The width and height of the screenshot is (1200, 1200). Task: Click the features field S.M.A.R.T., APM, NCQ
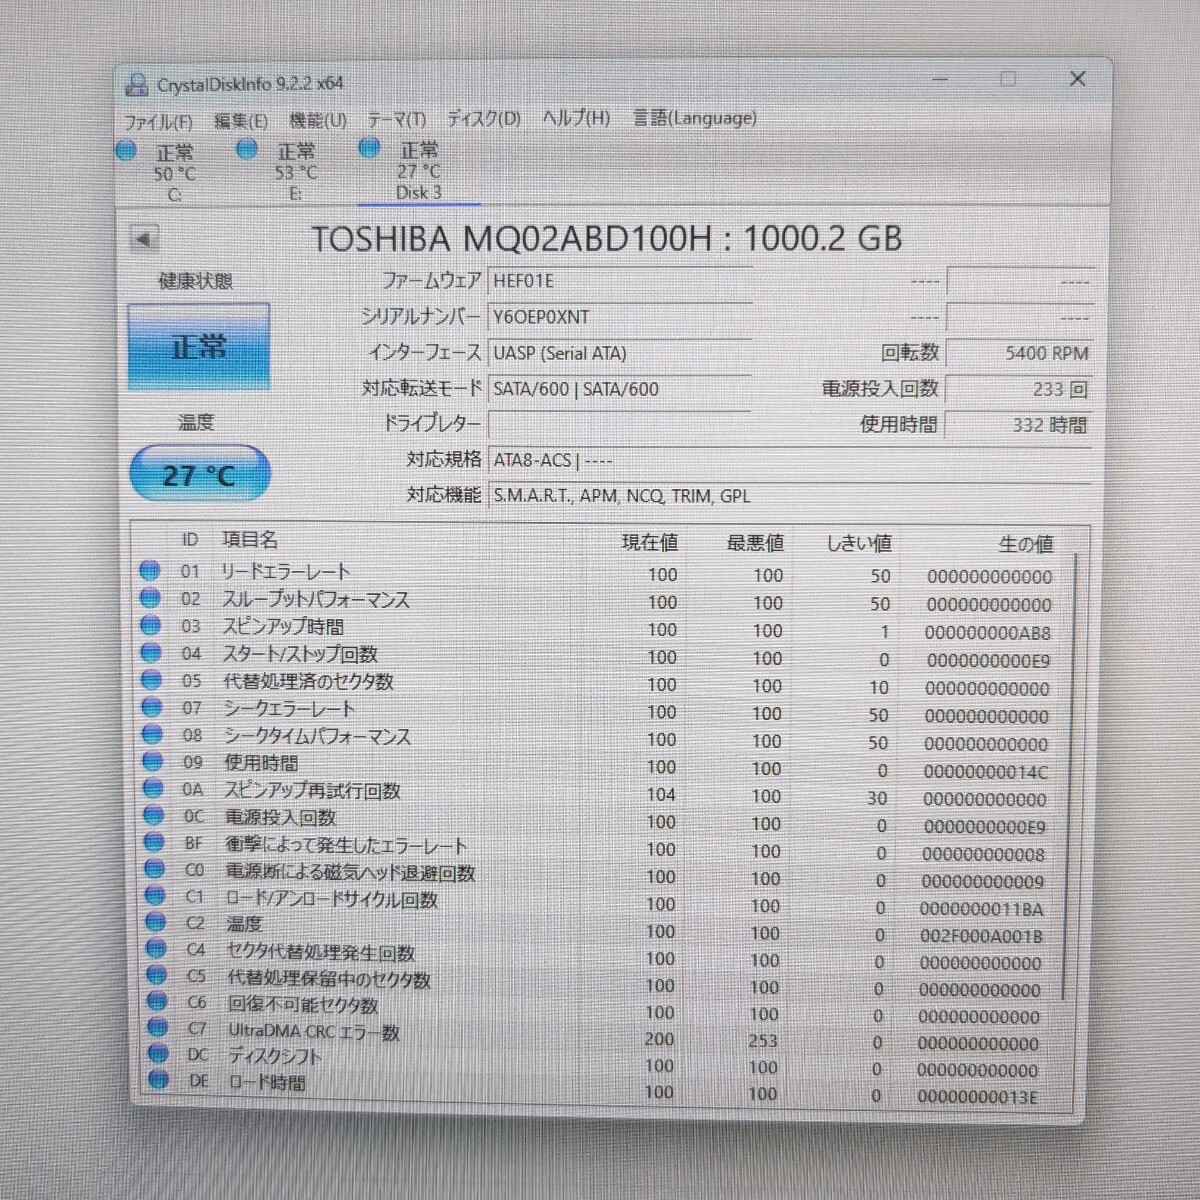(788, 496)
